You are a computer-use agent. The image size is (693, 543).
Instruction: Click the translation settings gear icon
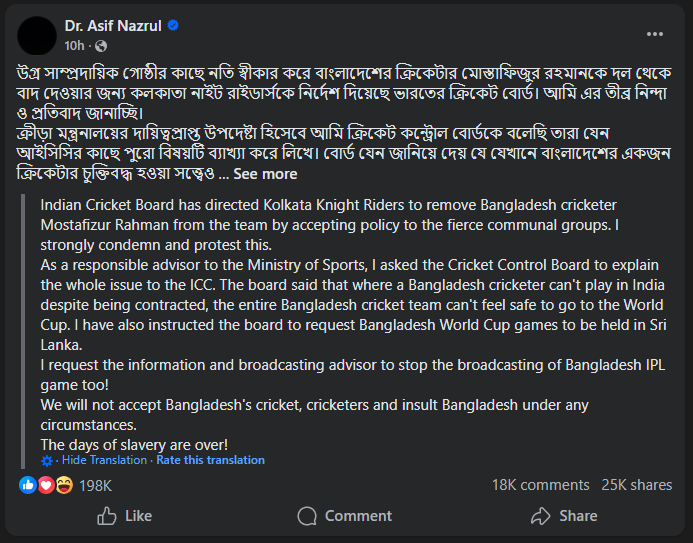point(47,460)
